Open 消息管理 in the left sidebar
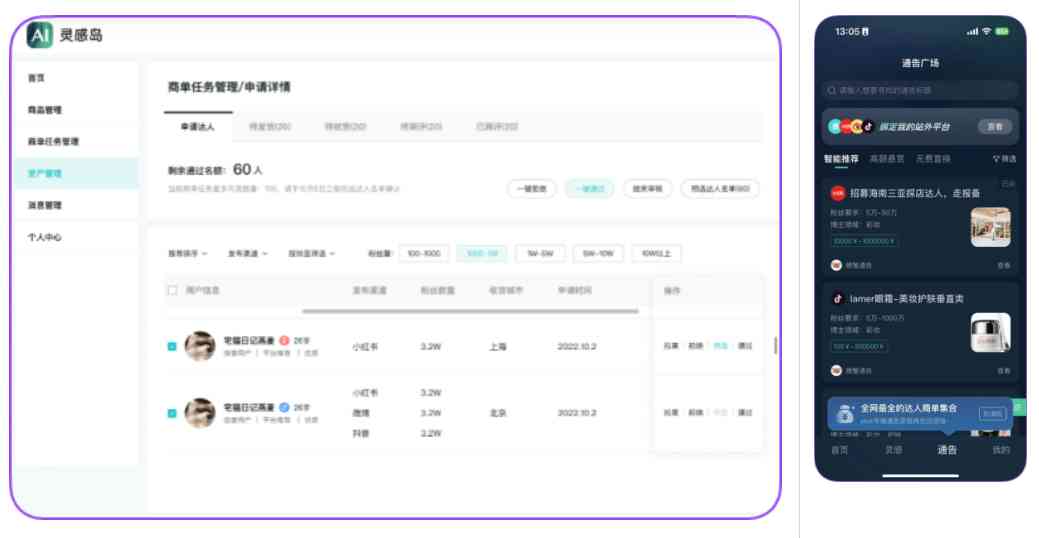 (45, 205)
